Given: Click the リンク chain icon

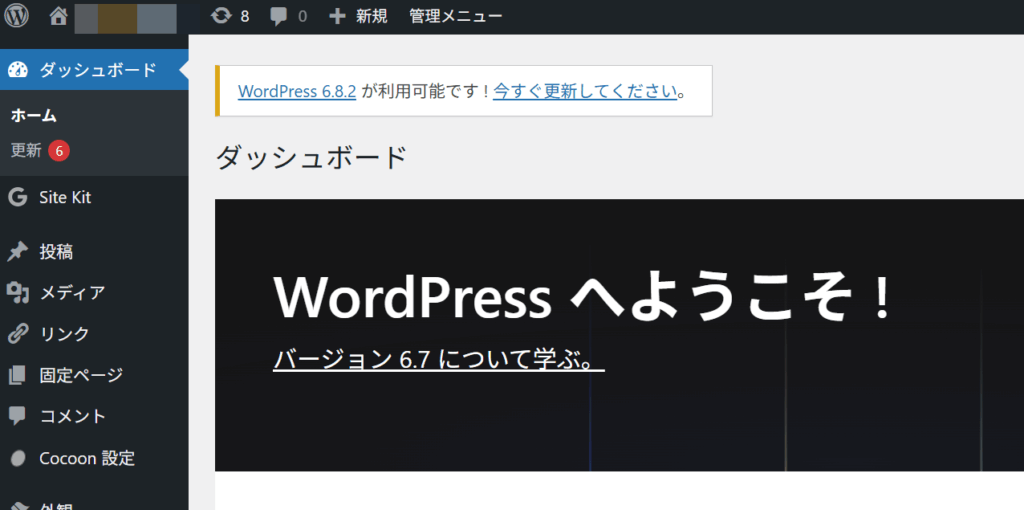Looking at the screenshot, I should coord(17,334).
